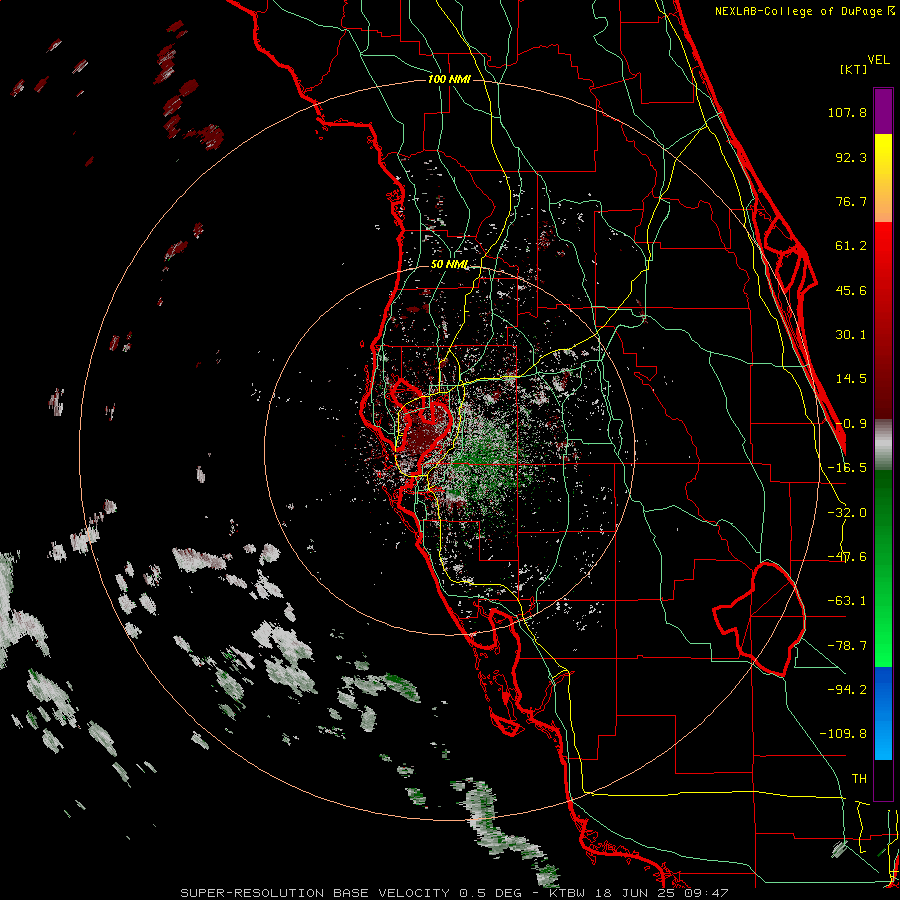
Task: Click the 18 JUN 25 09:47 timestamp
Action: (x=660, y=893)
